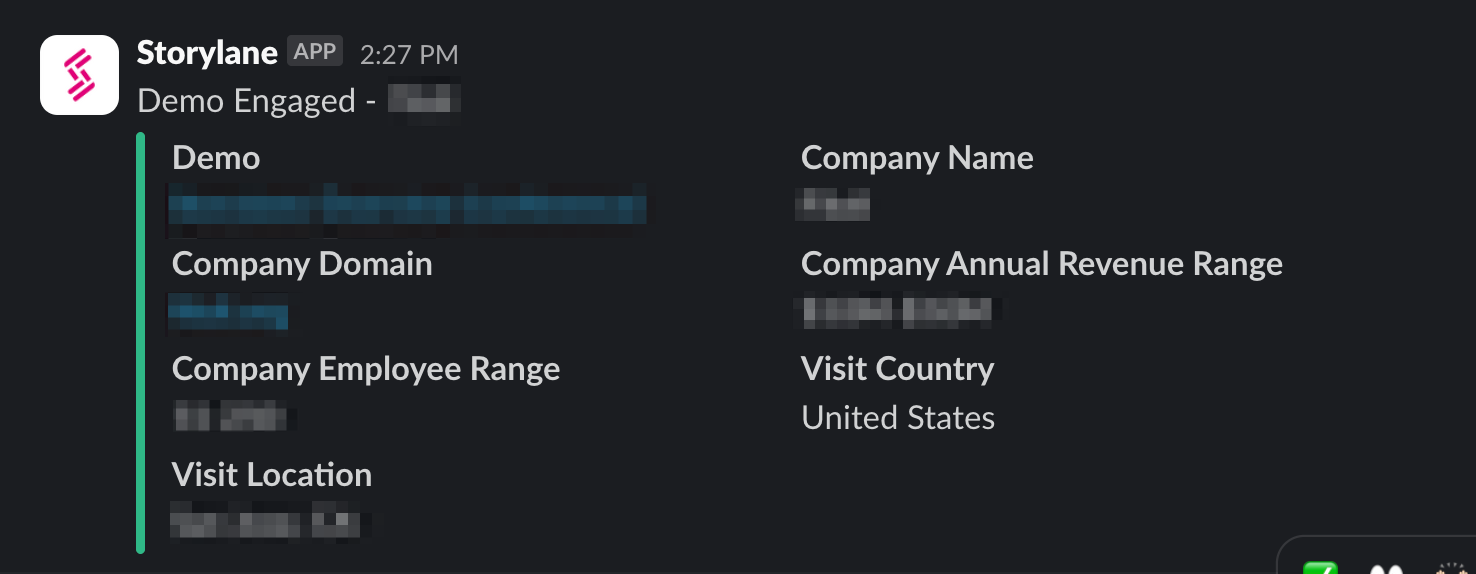Click the "Company Name" field label
The height and width of the screenshot is (574, 1476).
pos(917,158)
